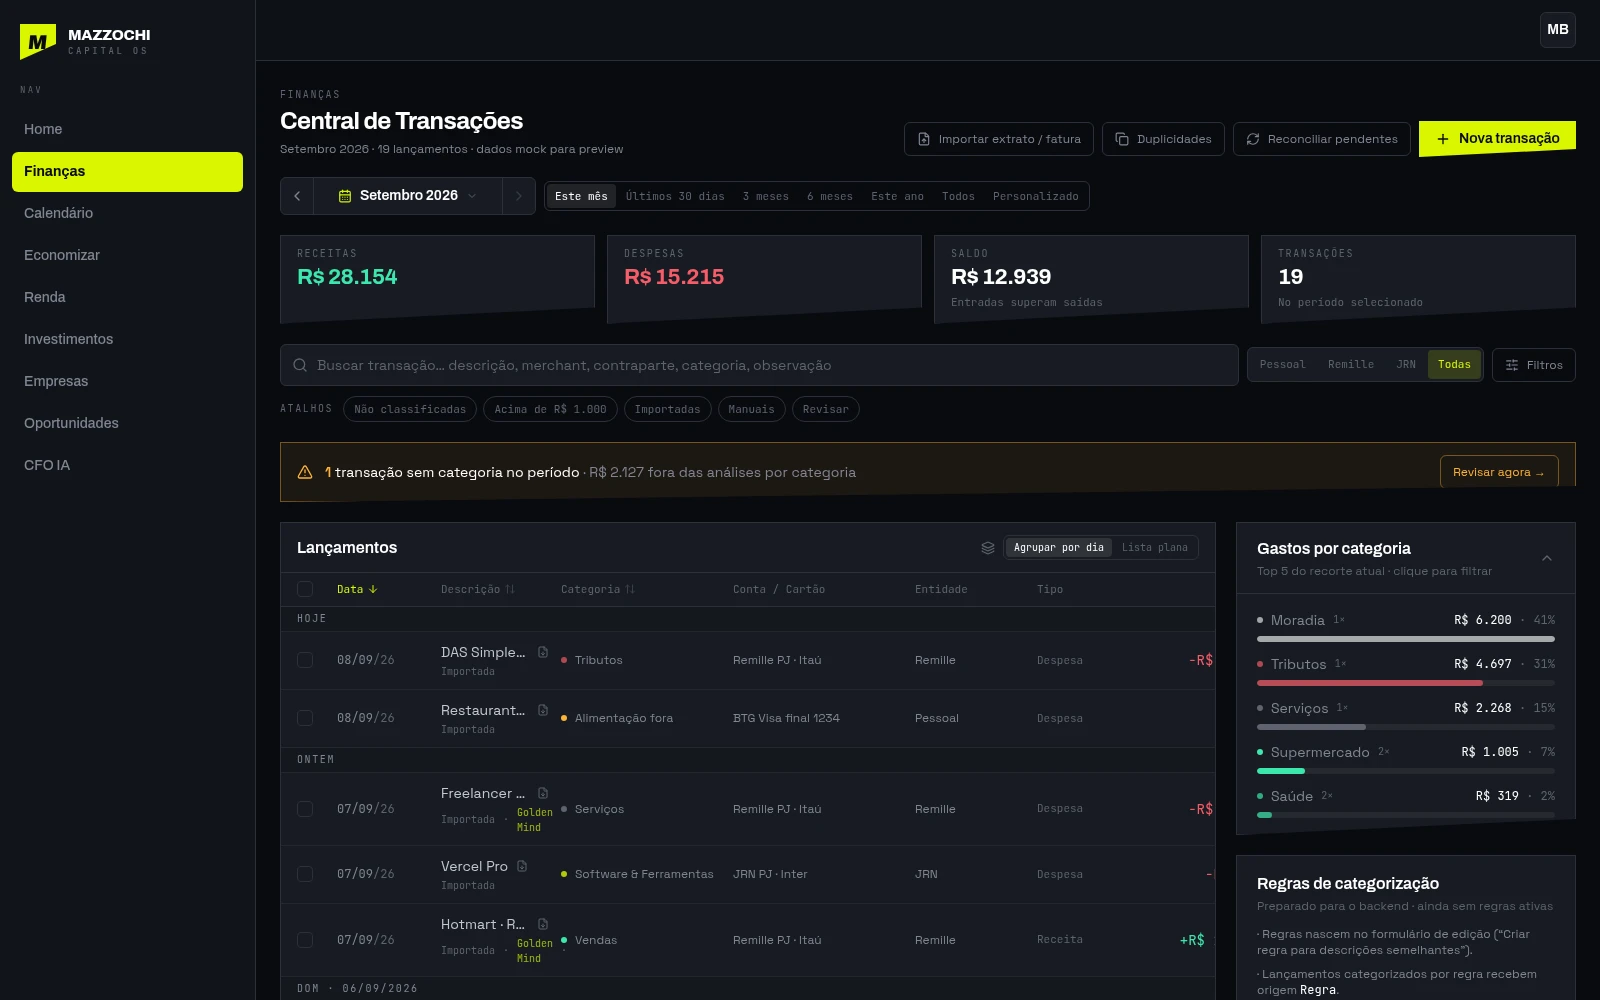The width and height of the screenshot is (1600, 1000).
Task: Click the layers icon beside Agrupar por dia
Action: (x=988, y=548)
